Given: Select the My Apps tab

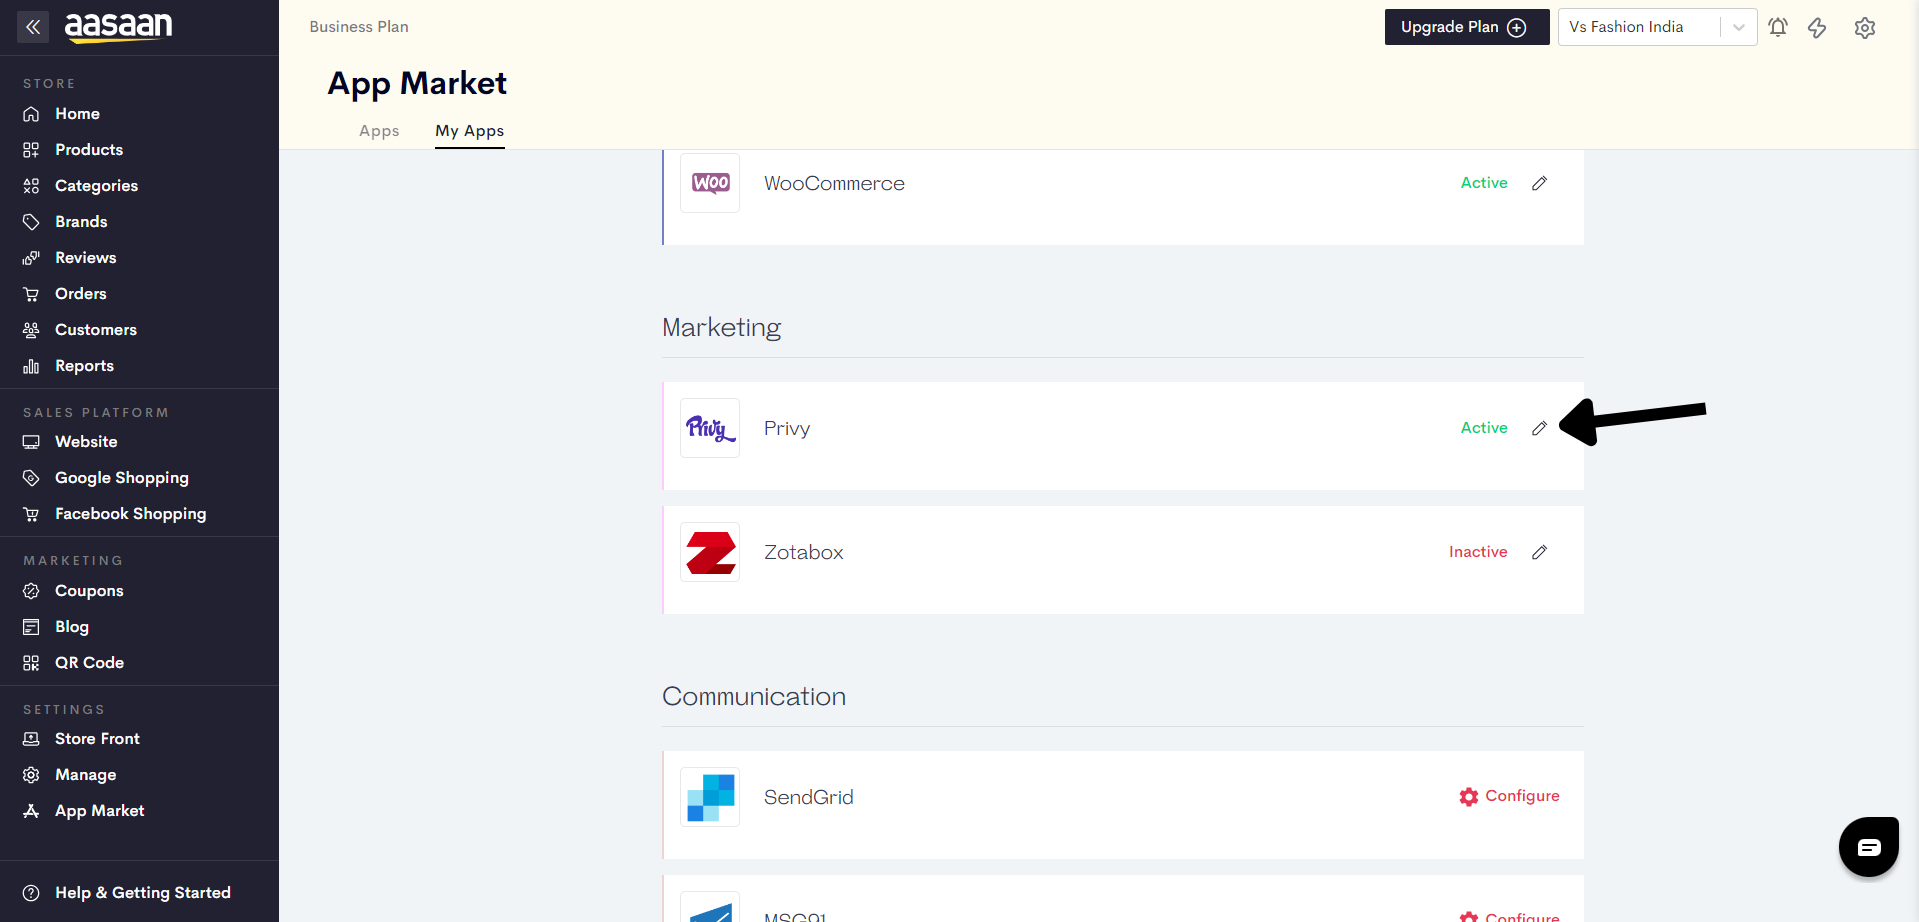Looking at the screenshot, I should (469, 131).
